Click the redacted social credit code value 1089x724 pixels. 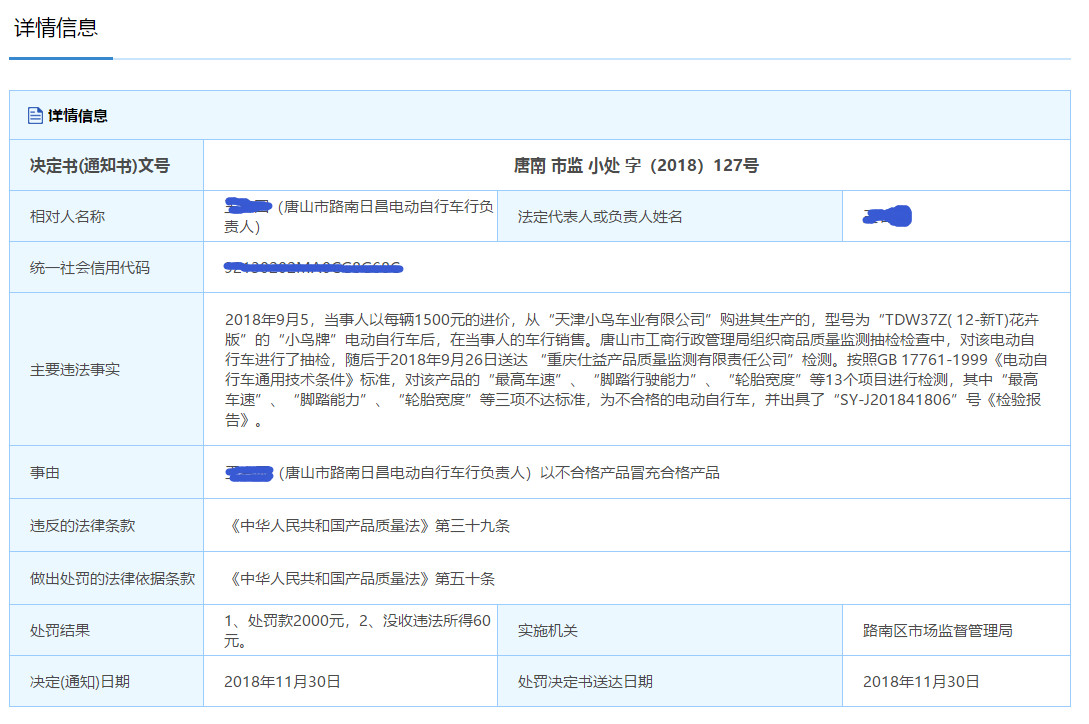coord(313,267)
